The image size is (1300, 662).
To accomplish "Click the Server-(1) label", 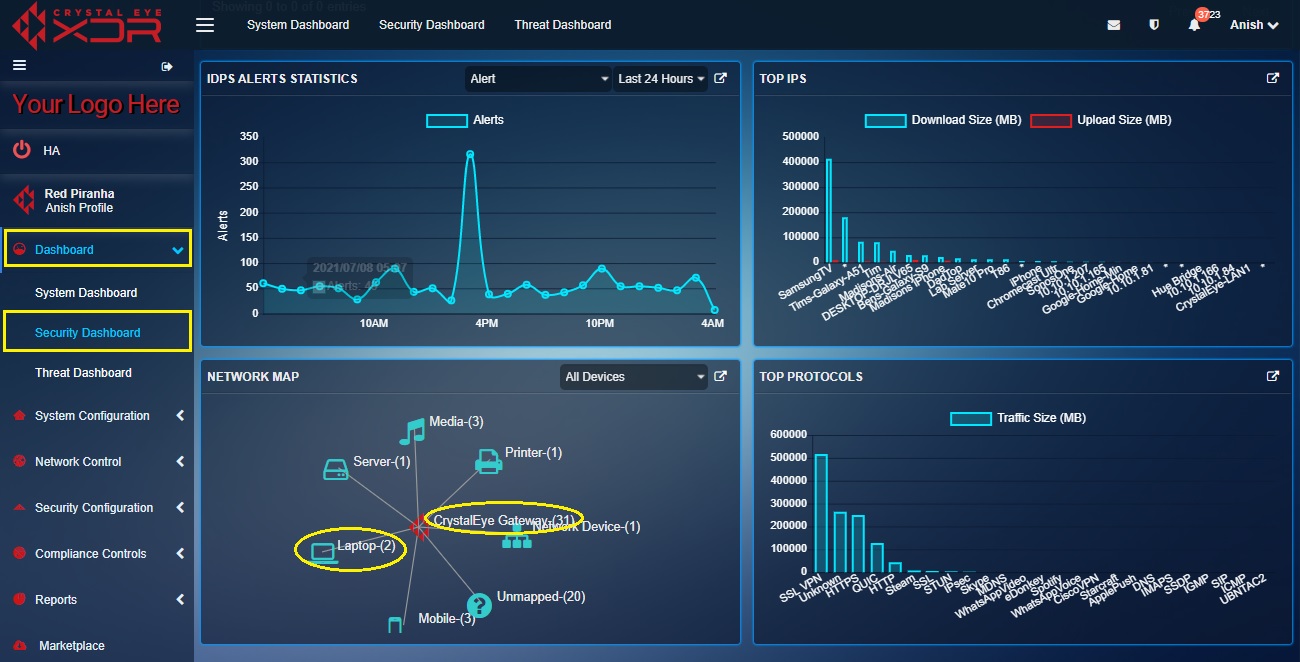I will tap(382, 462).
